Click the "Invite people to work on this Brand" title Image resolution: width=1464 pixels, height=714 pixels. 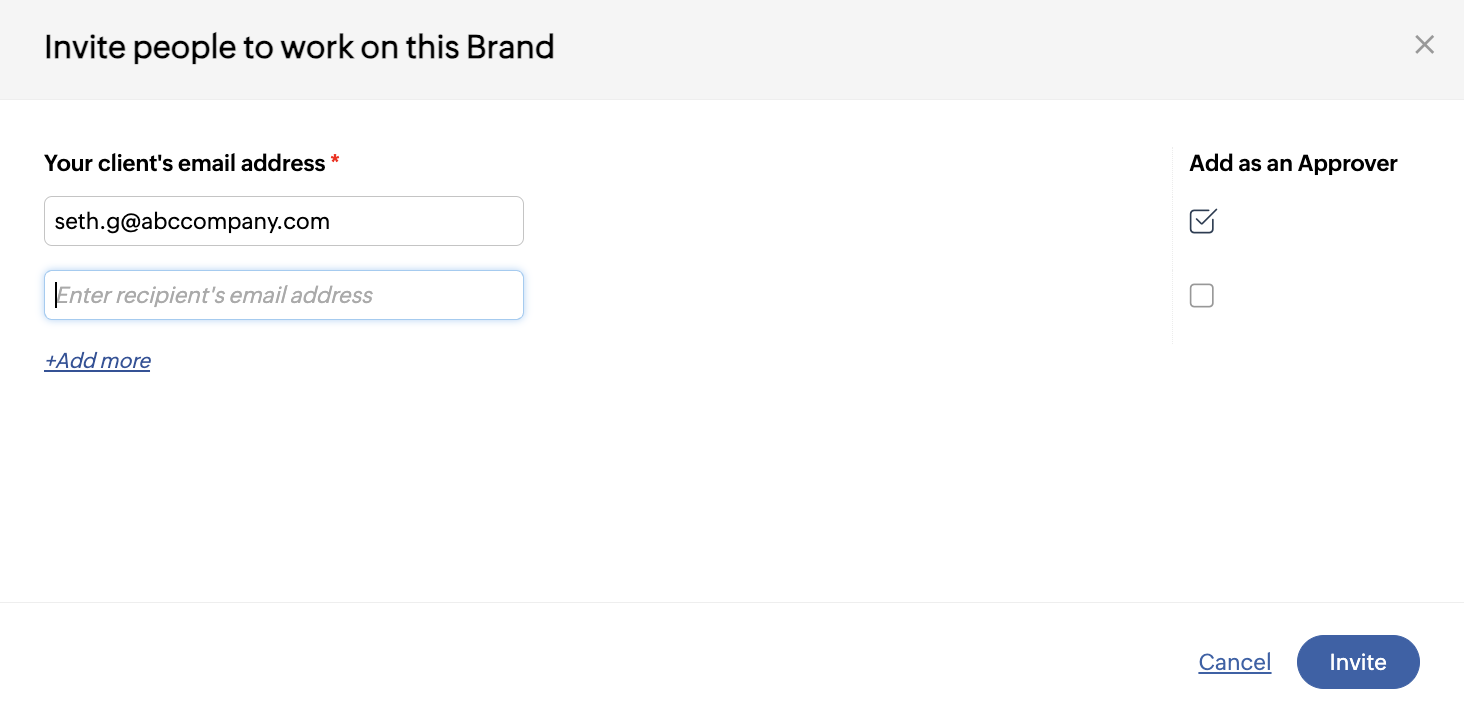(x=299, y=47)
